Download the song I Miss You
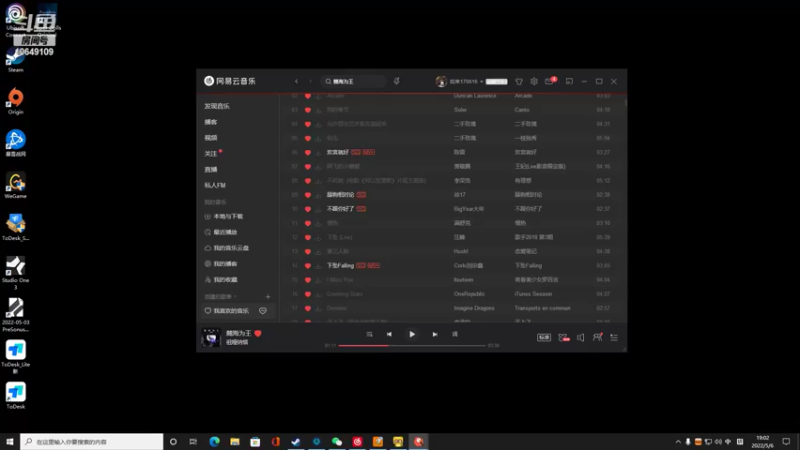The image size is (800, 450). pyautogui.click(x=318, y=280)
